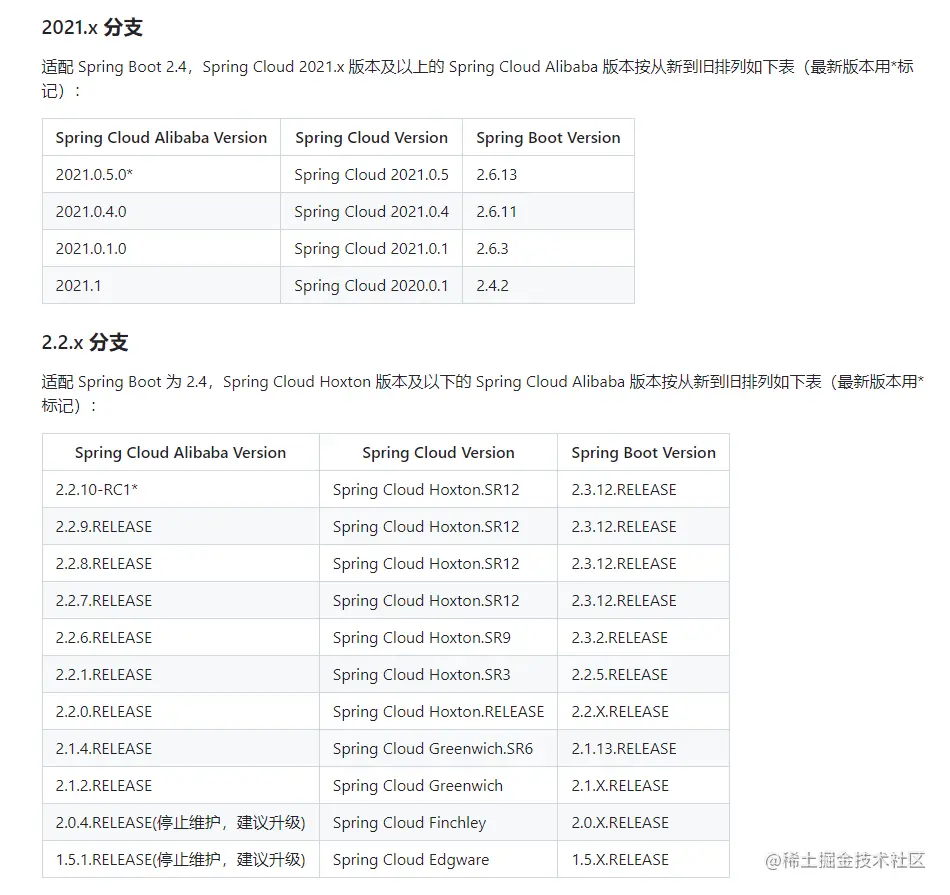Select the "2.6.11" Spring Boot cell
This screenshot has height=895, width=950.
(548, 211)
